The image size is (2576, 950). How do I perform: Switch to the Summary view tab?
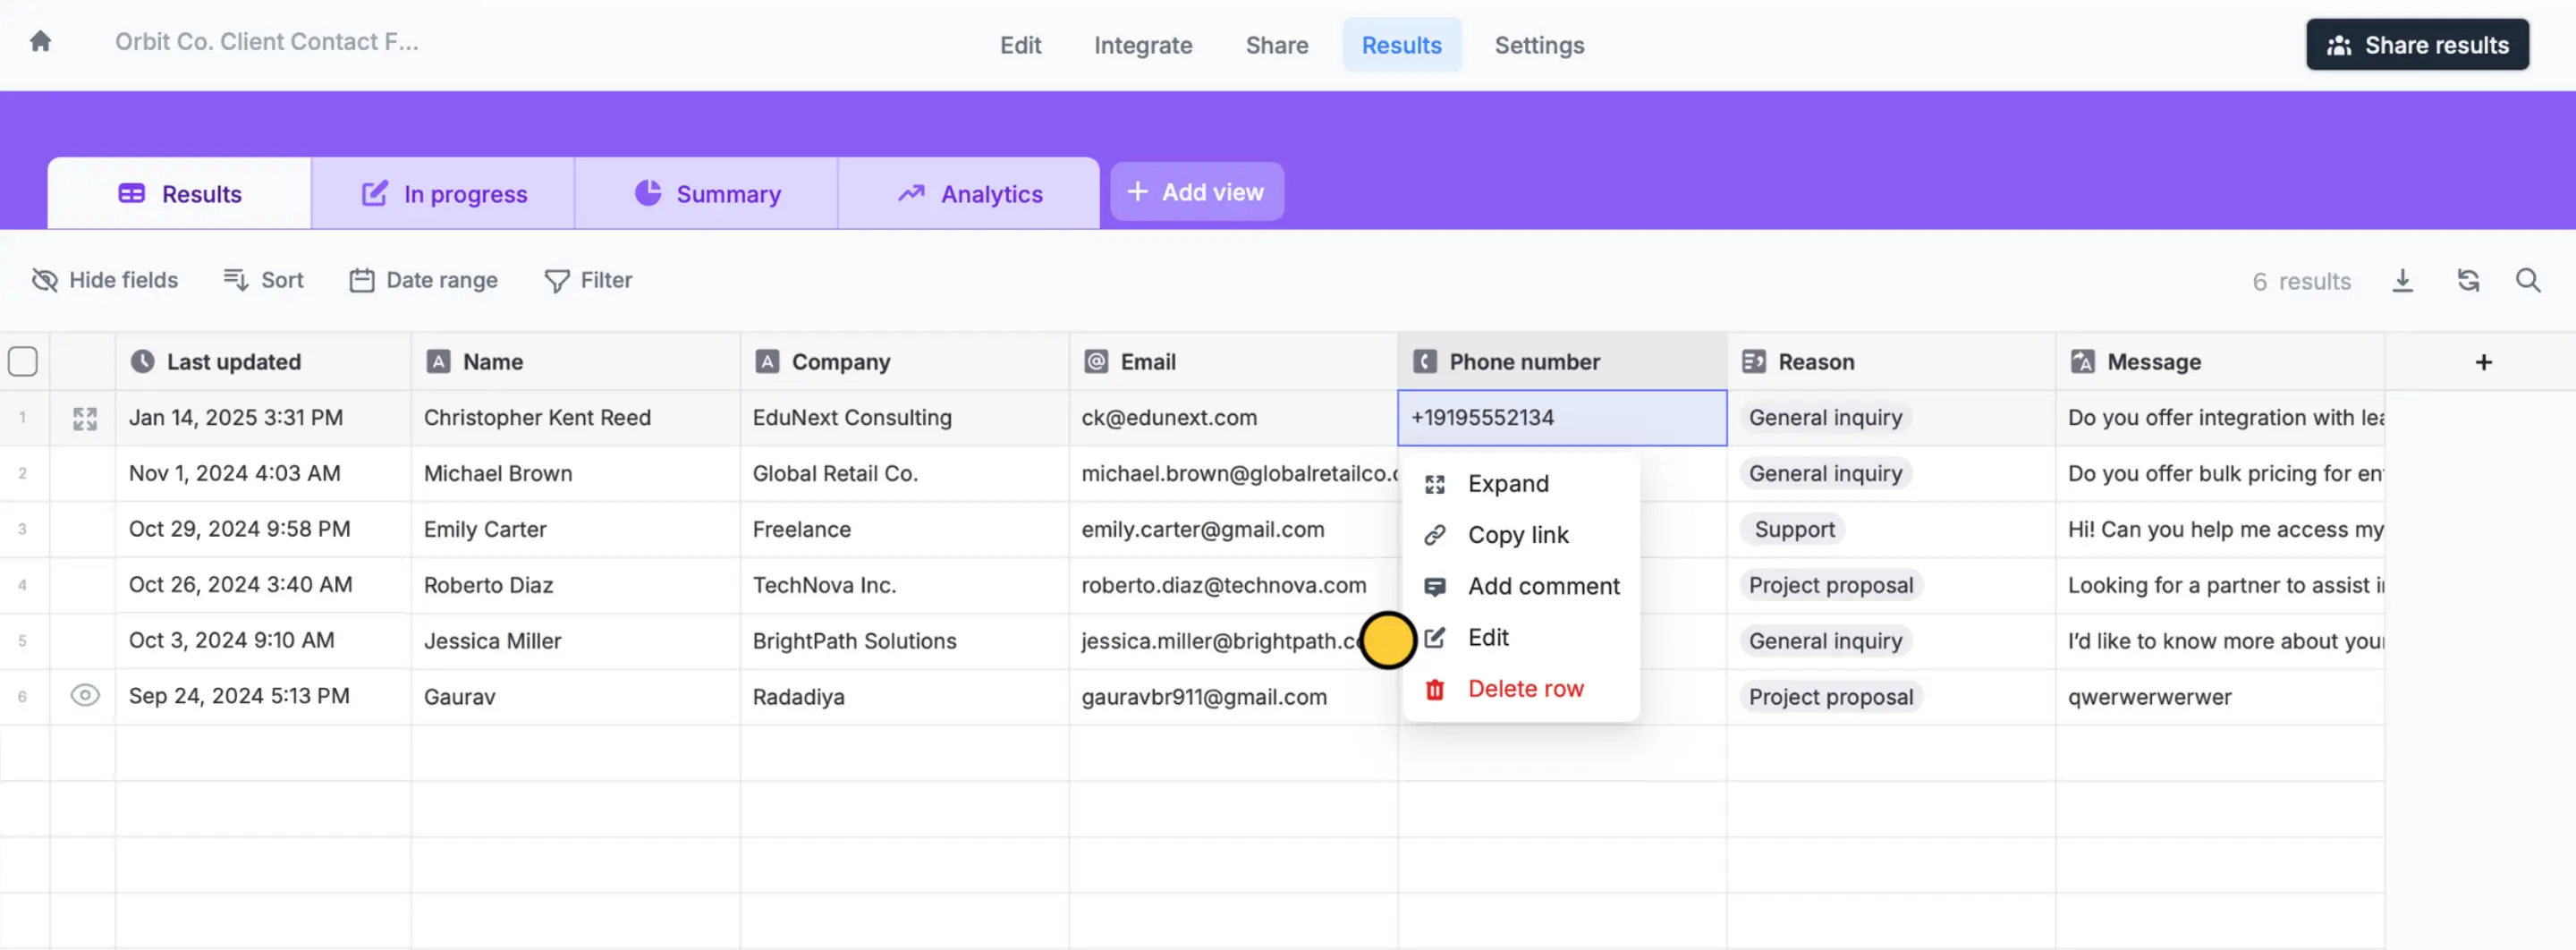pos(707,194)
